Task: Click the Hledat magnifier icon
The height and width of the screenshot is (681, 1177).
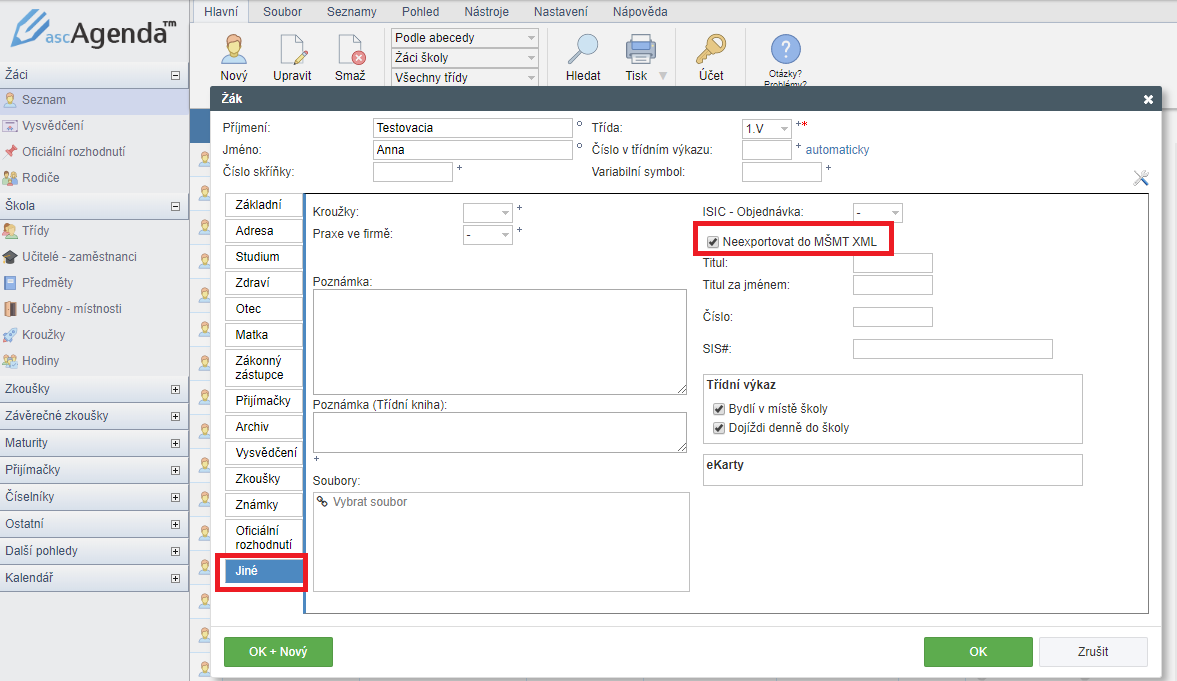Action: (x=583, y=50)
